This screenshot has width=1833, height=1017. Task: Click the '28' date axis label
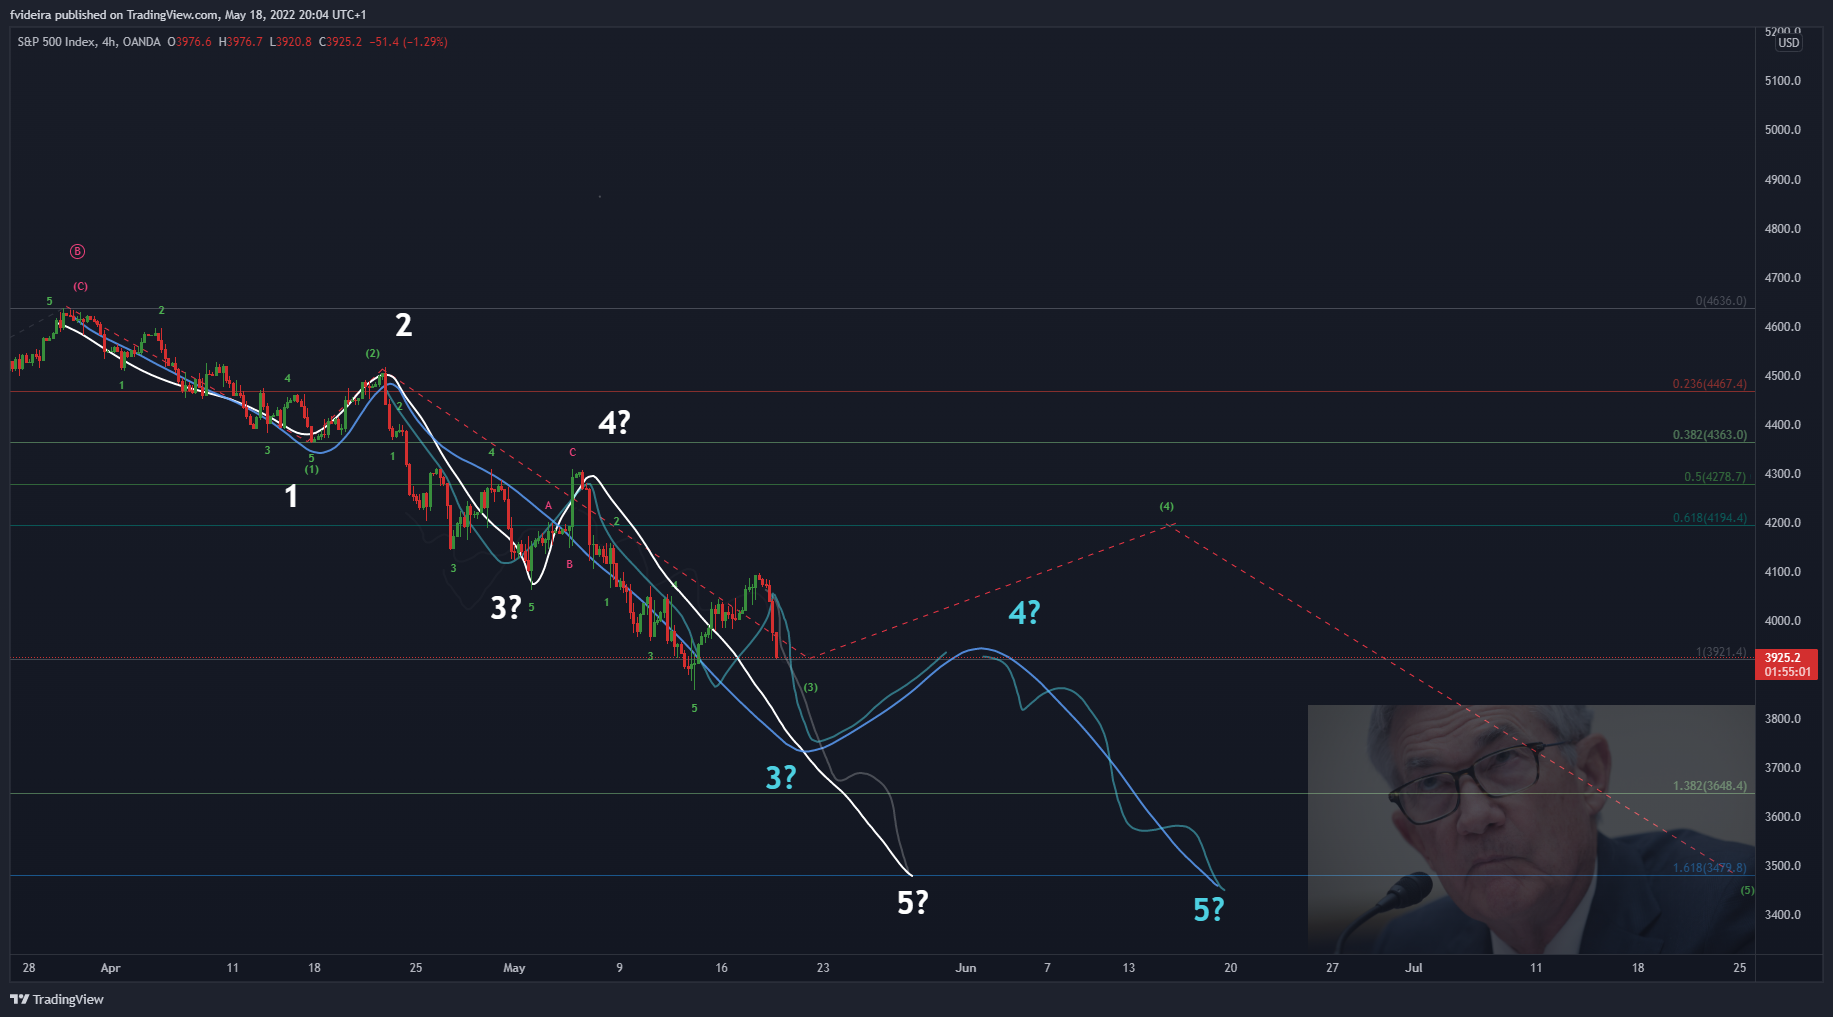pos(29,968)
